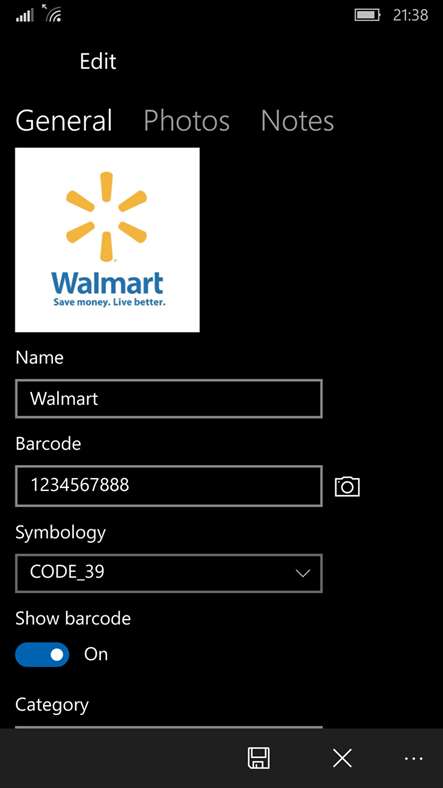Click the Edit page title
The height and width of the screenshot is (788, 443).
[98, 61]
